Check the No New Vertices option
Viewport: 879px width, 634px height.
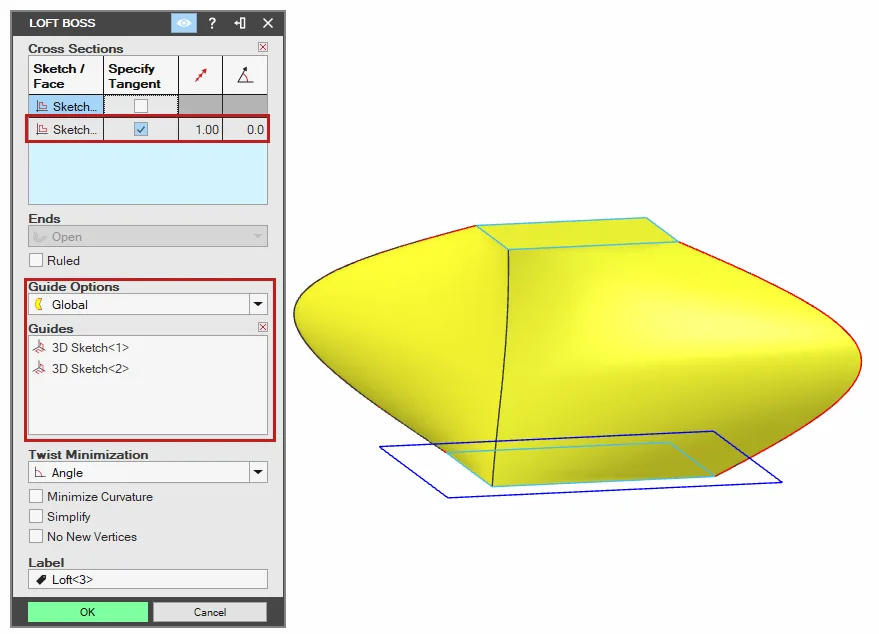[36, 536]
